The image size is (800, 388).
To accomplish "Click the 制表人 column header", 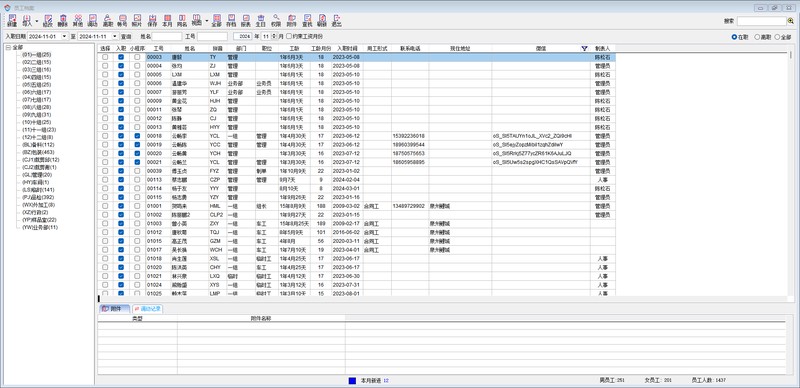I will click(x=603, y=48).
